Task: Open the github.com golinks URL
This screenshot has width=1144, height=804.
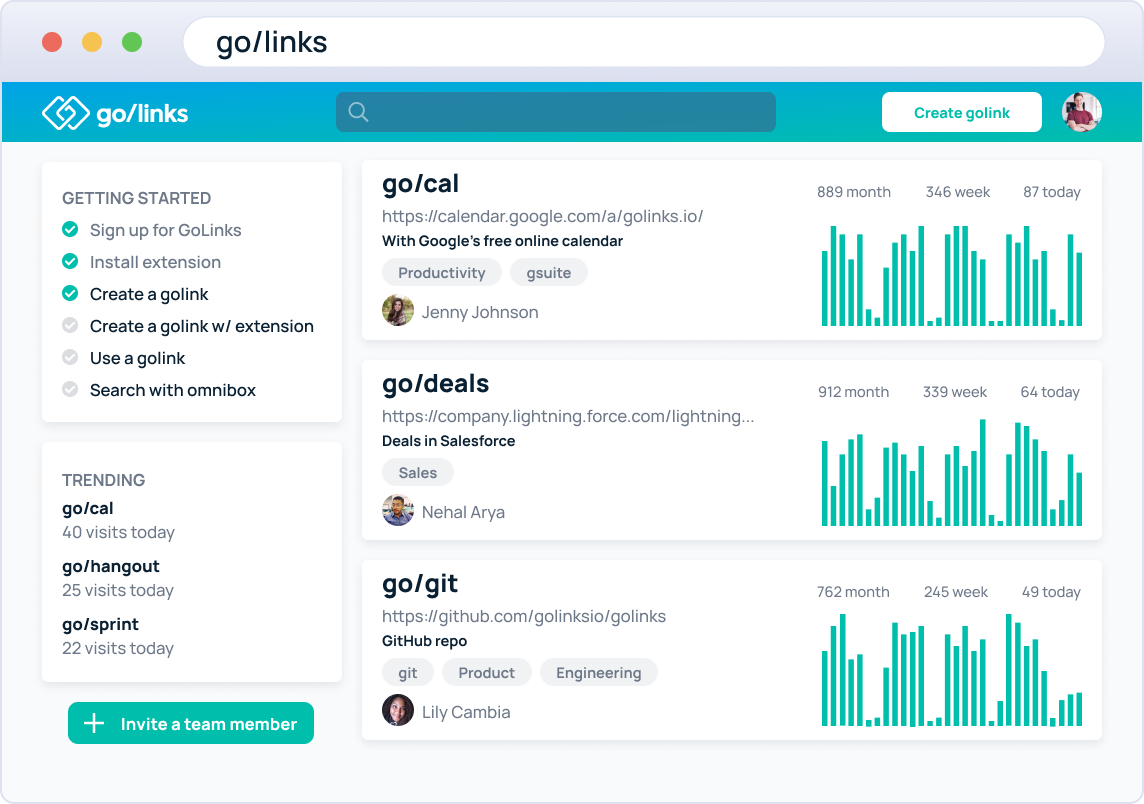Action: [x=523, y=616]
